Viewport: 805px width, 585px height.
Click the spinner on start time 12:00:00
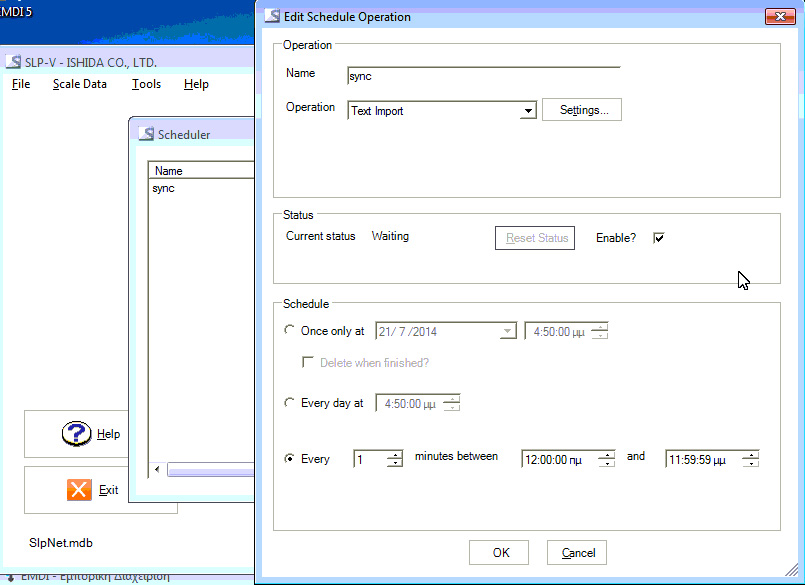click(606, 459)
